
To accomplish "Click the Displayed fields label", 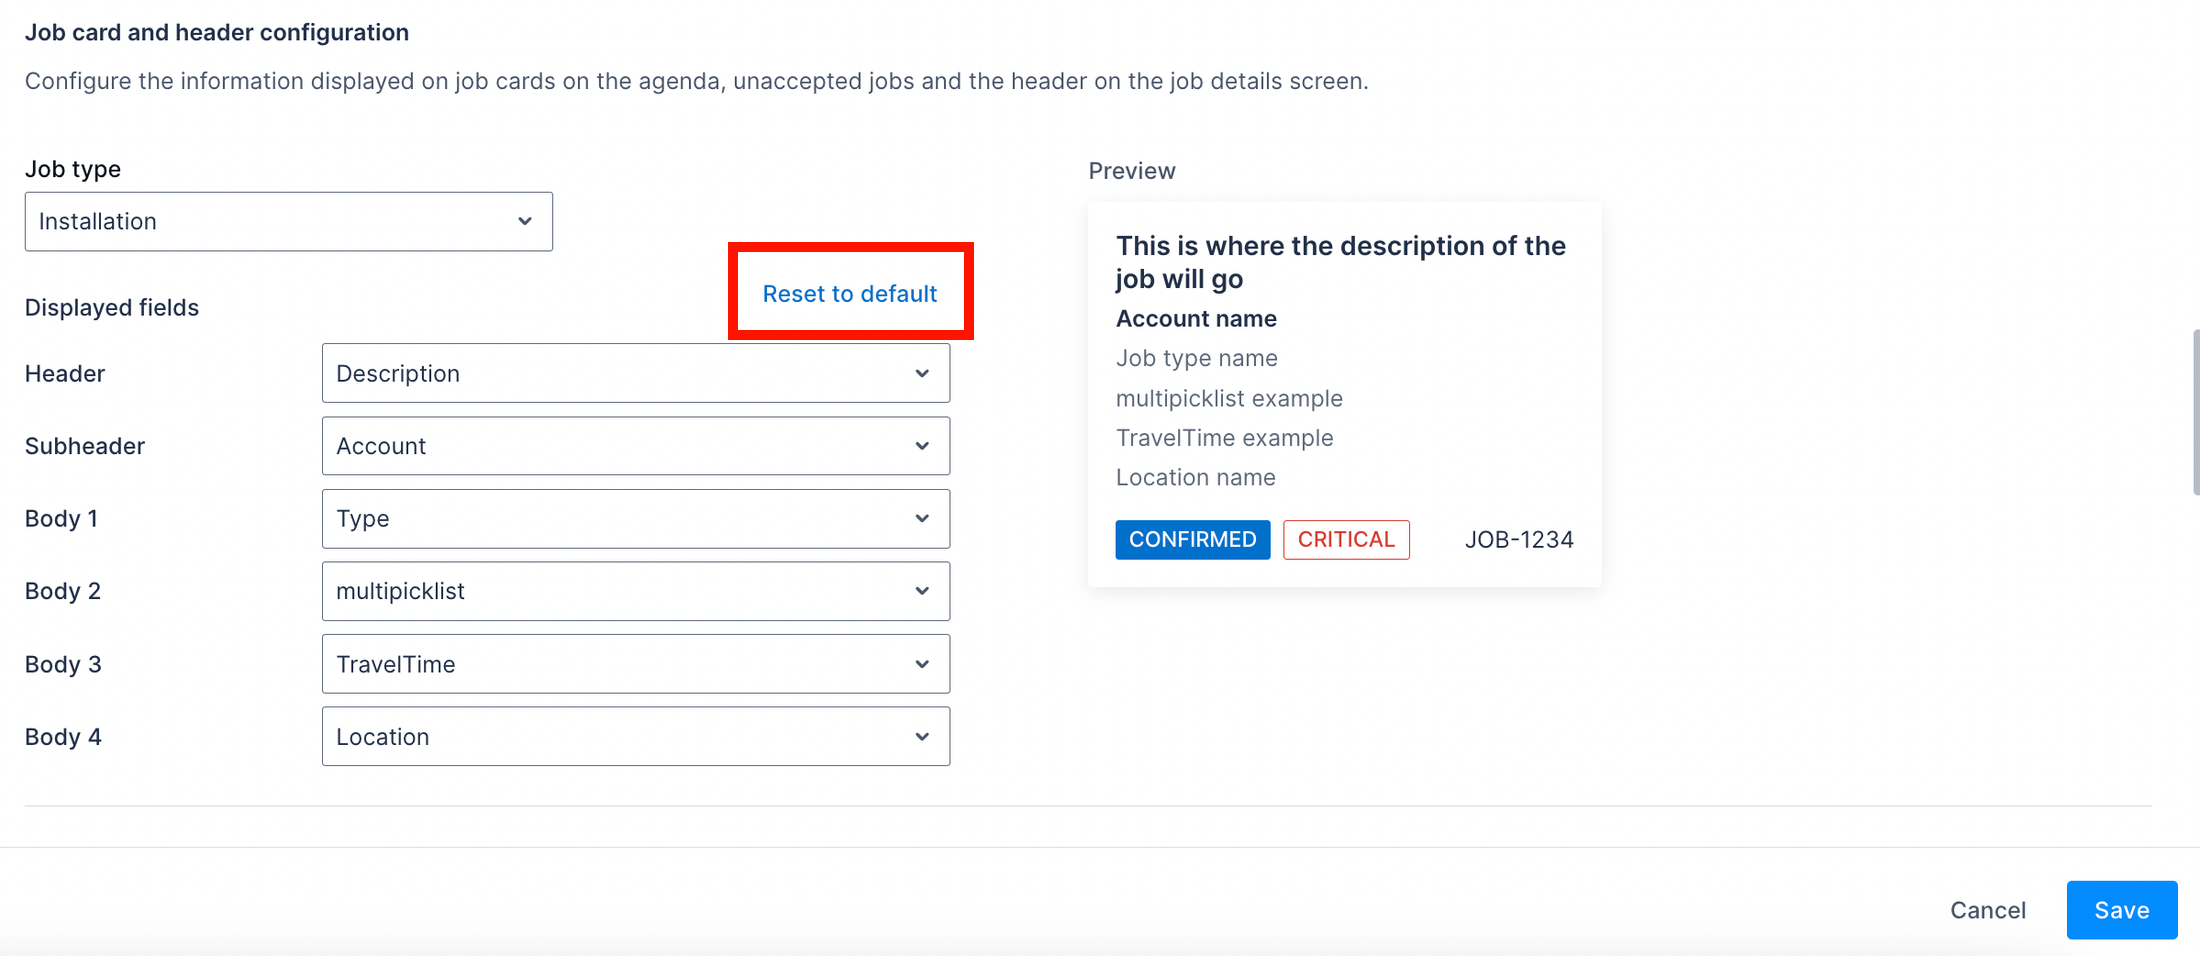I will (112, 308).
